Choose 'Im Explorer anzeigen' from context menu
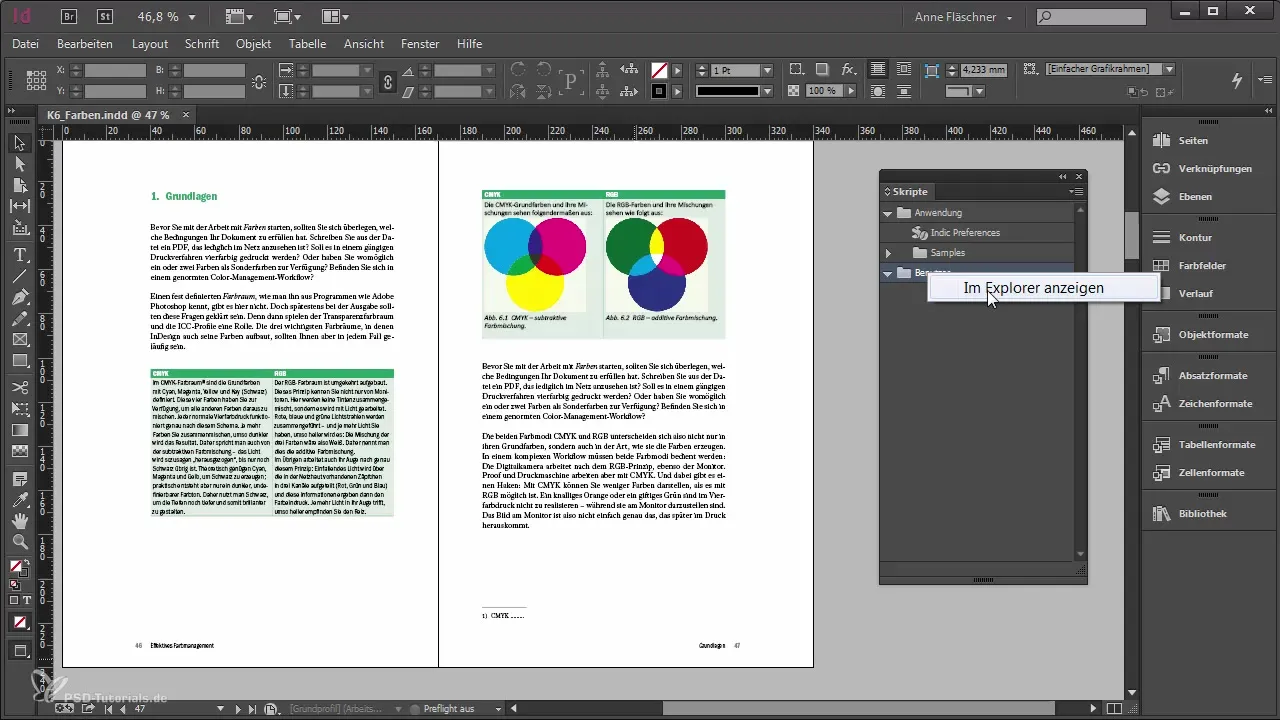1280x720 pixels. 1033,288
